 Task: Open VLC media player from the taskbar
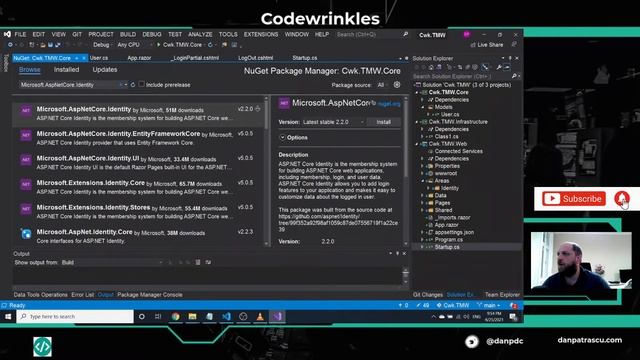(x=260, y=316)
